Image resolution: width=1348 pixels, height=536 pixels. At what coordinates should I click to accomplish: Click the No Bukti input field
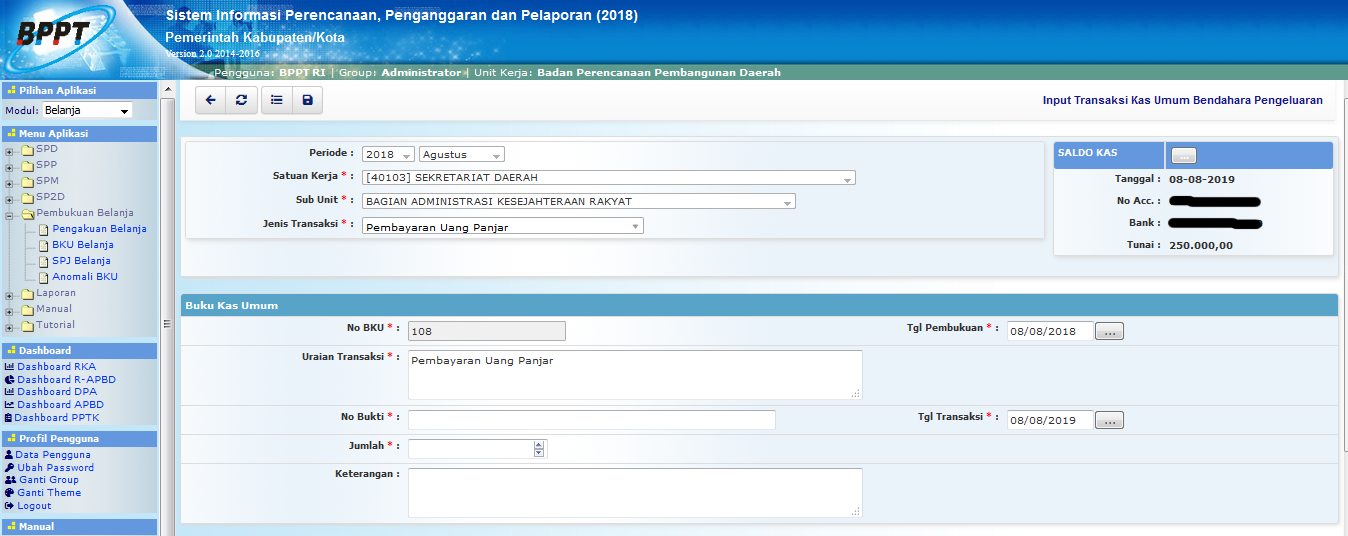click(x=591, y=420)
